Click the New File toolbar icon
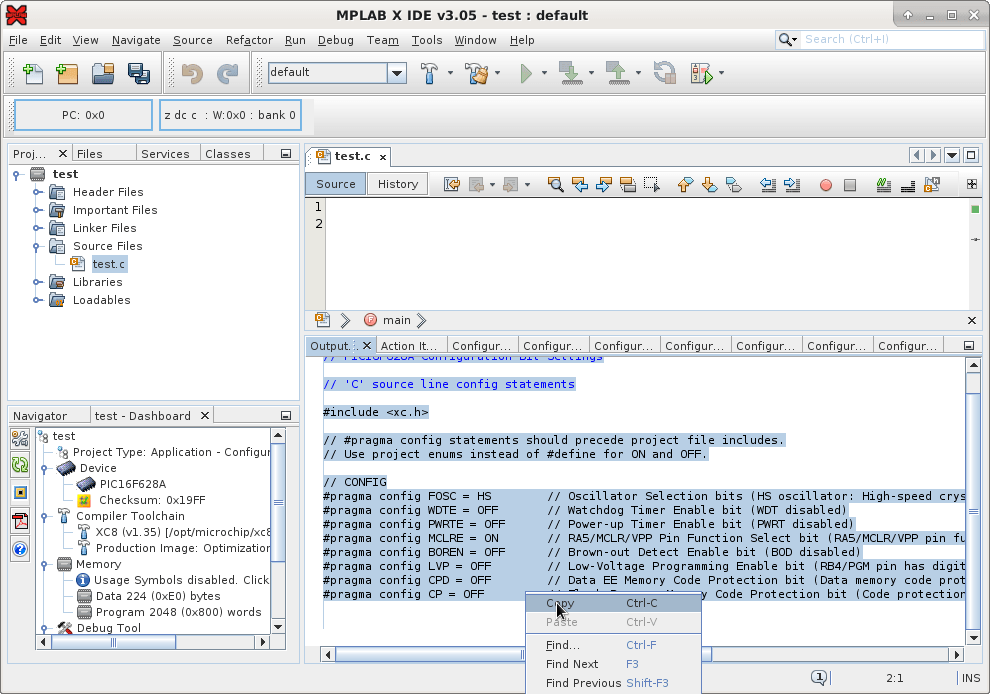 [x=33, y=73]
